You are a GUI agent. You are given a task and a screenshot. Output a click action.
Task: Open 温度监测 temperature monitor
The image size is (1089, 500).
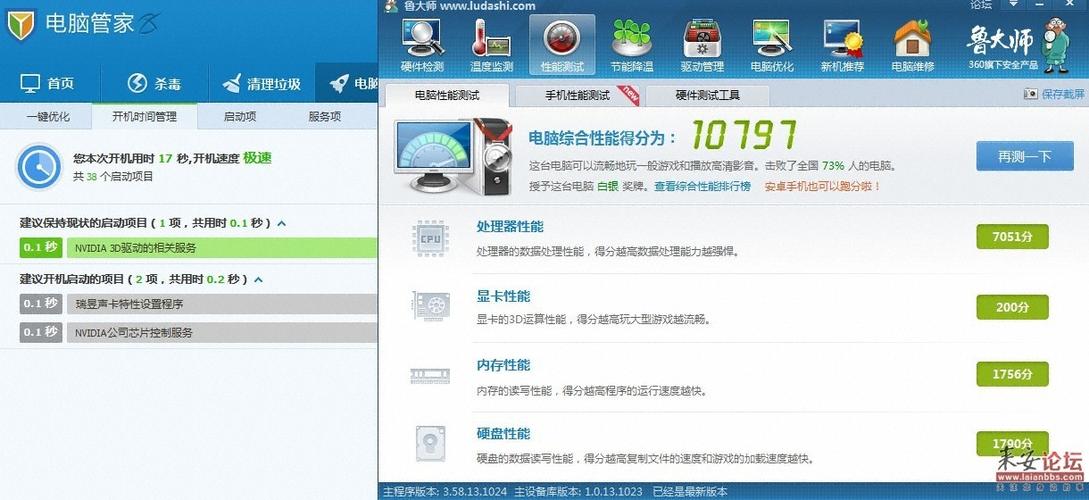(492, 45)
